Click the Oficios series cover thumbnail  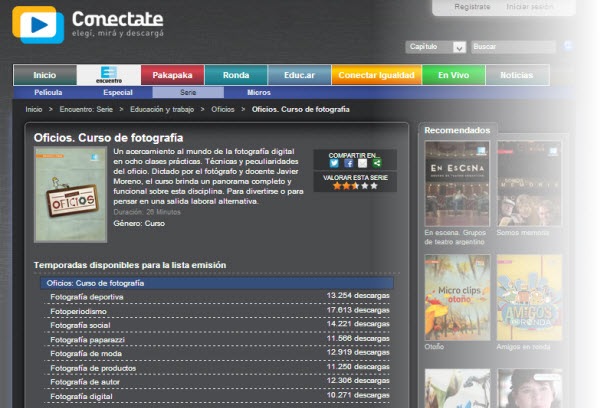pos(70,194)
